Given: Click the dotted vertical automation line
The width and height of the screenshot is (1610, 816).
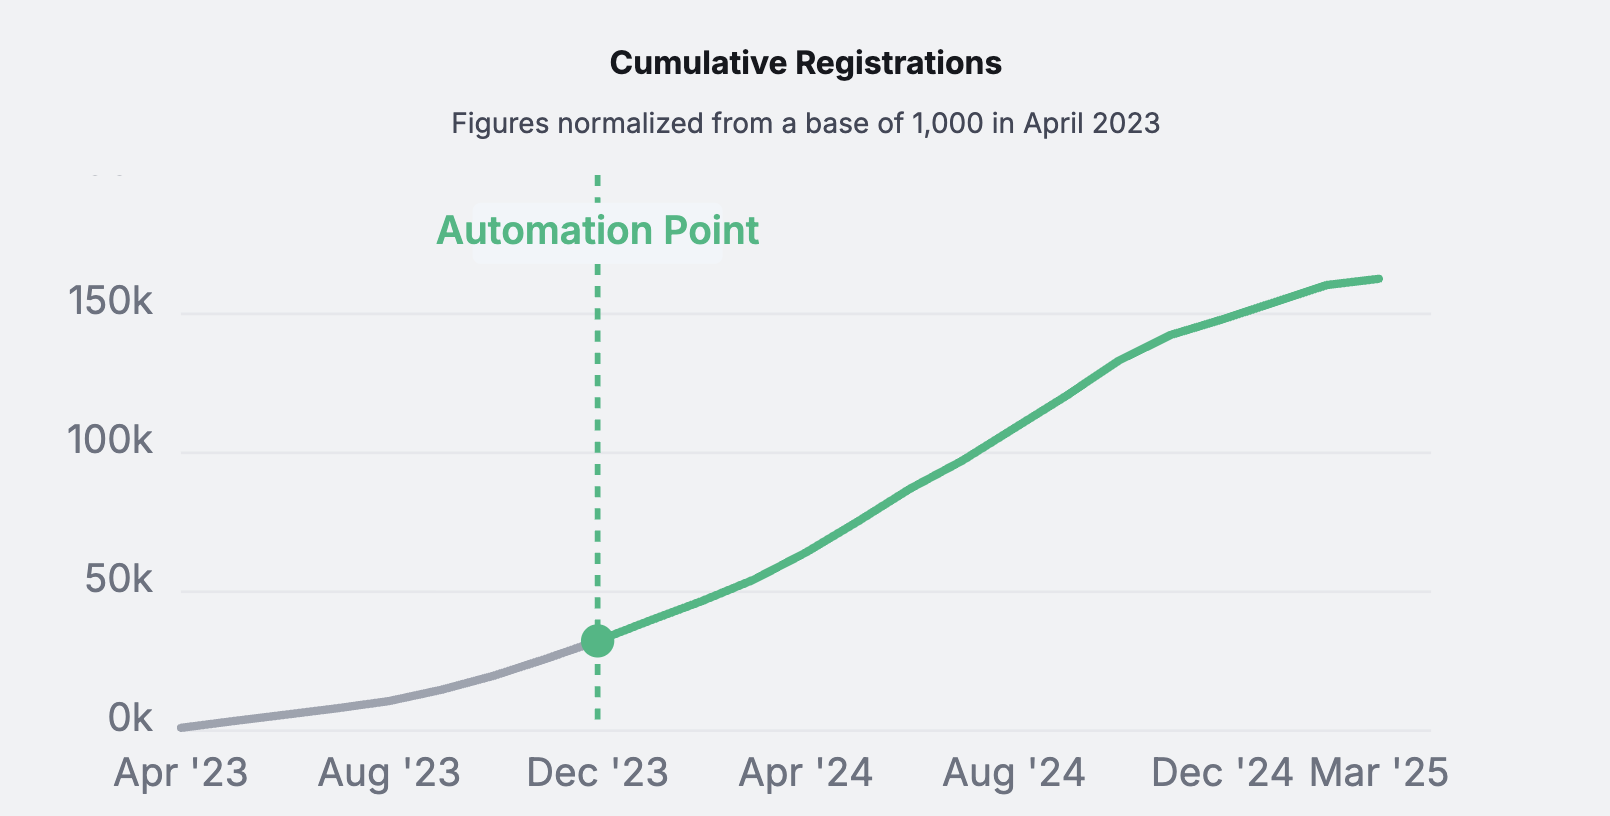Looking at the screenshot, I should point(597,446).
